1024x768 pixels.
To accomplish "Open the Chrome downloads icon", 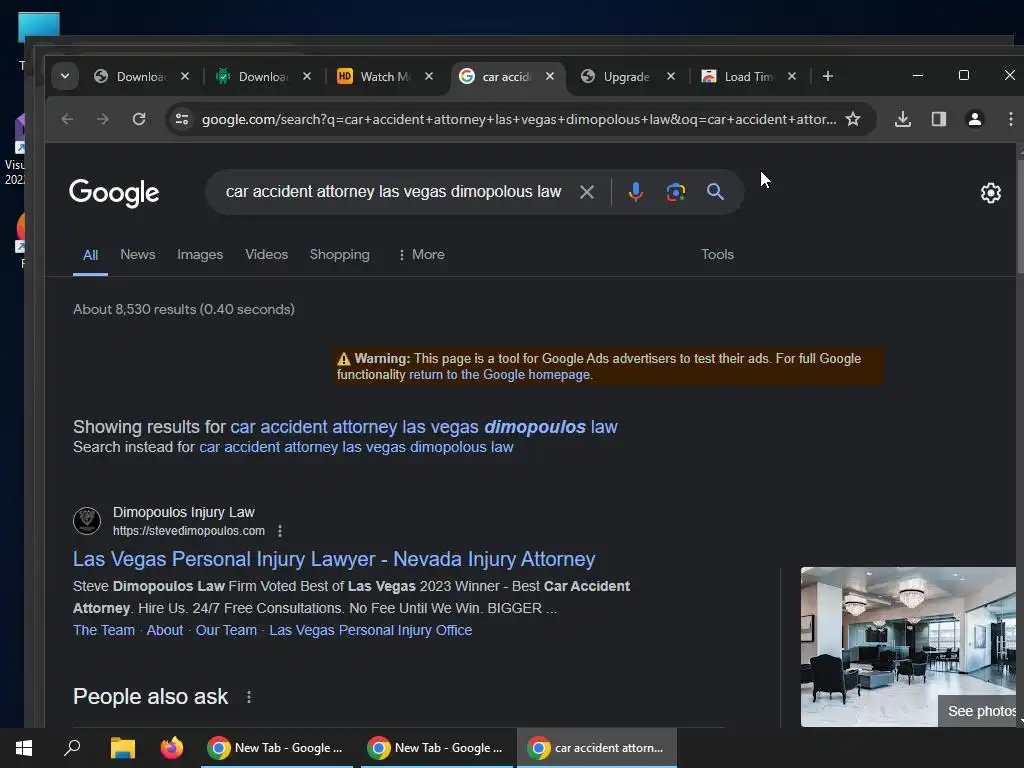I will (x=903, y=119).
